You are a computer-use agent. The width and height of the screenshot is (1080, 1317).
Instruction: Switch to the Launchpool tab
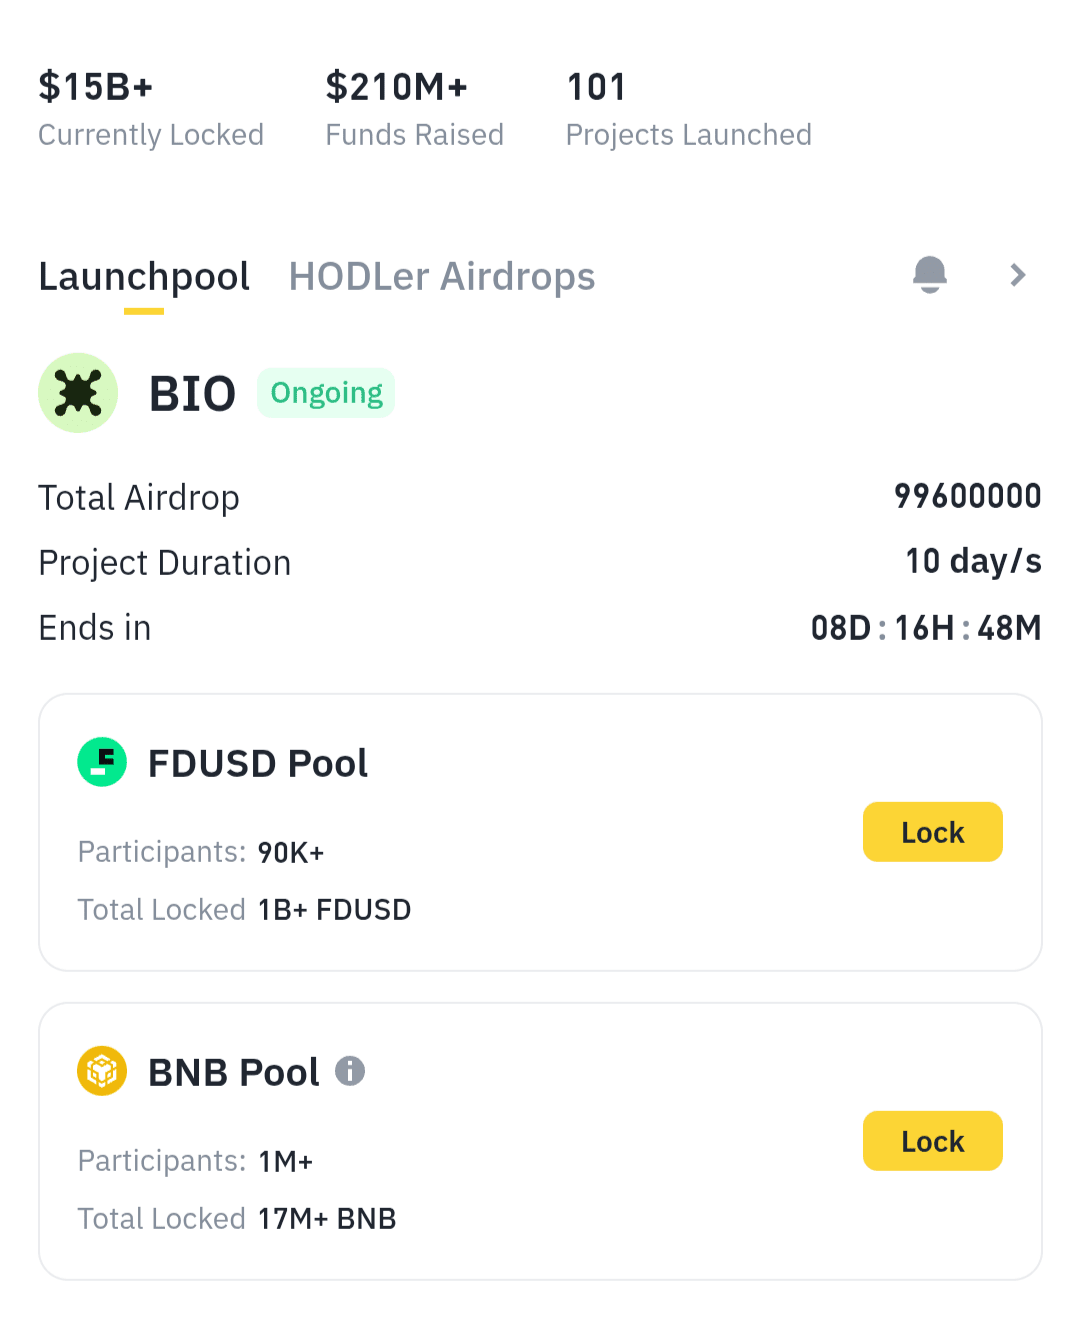coord(144,277)
